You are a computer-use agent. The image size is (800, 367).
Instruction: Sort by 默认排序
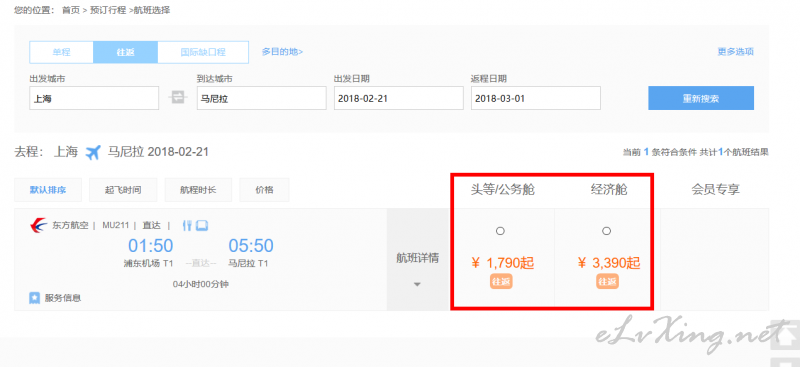[x=48, y=190]
